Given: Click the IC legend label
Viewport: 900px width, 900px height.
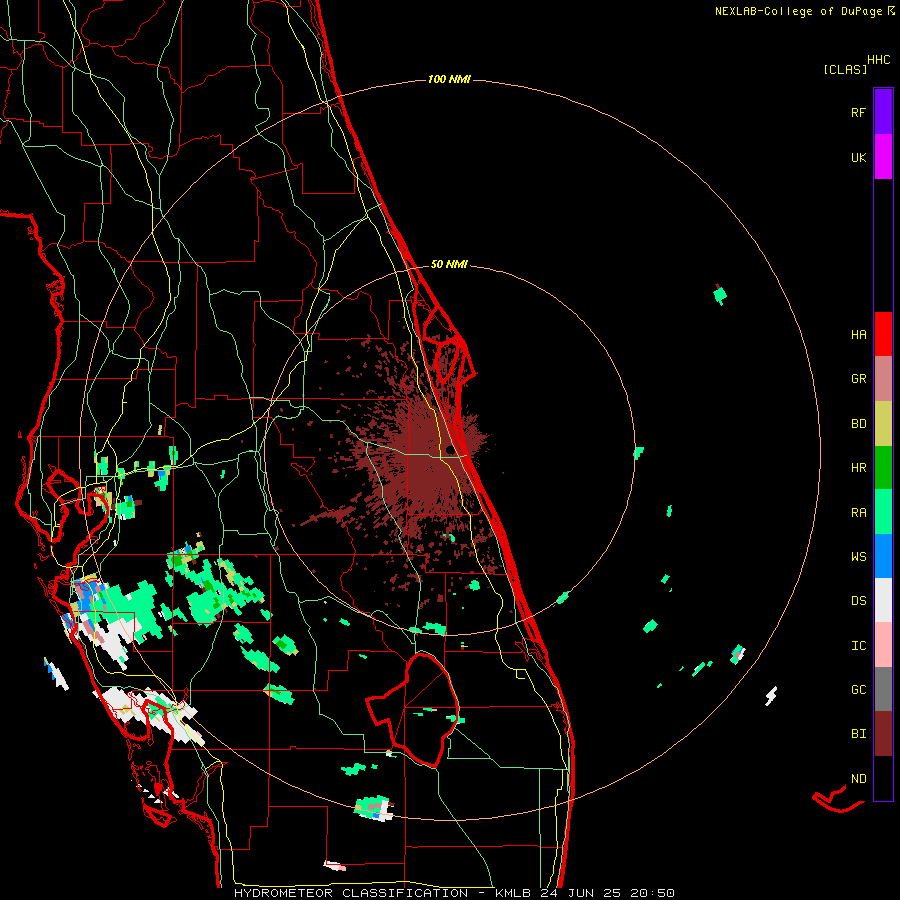Looking at the screenshot, I should (858, 646).
